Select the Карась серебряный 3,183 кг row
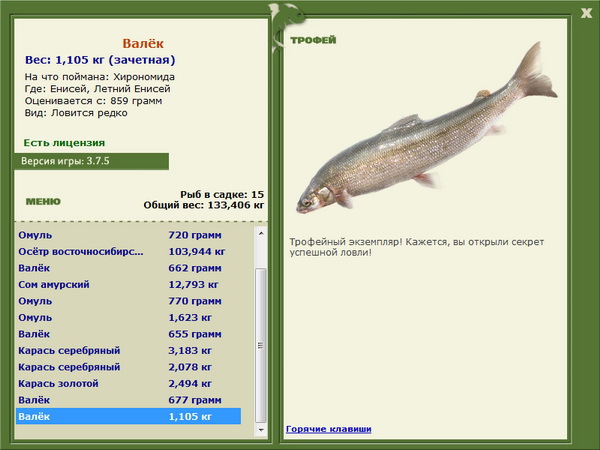Image resolution: width=600 pixels, height=450 pixels. point(129,350)
